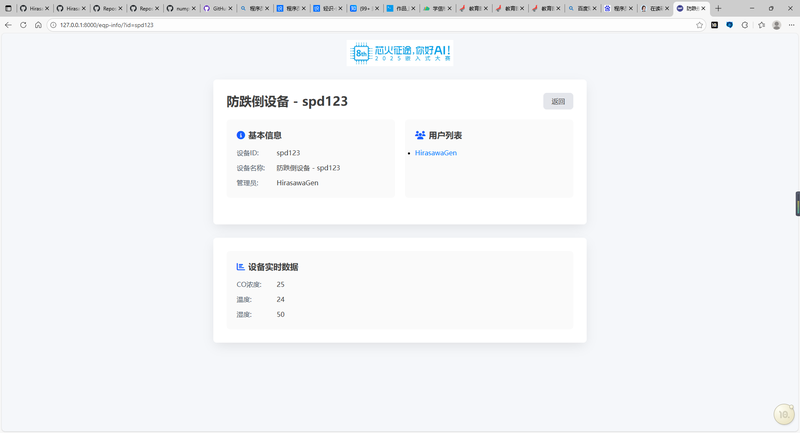This screenshot has width=800, height=433.
Task: Open a new browser tab
Action: click(718, 8)
